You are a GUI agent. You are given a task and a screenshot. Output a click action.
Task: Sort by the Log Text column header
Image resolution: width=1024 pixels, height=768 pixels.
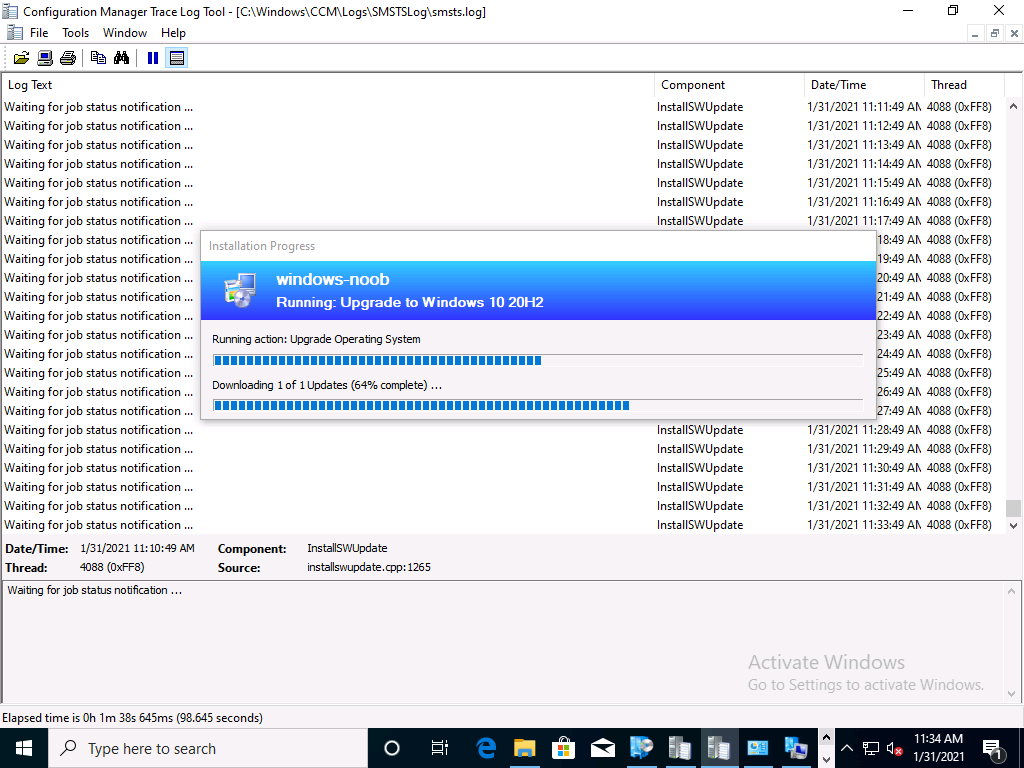tap(328, 85)
